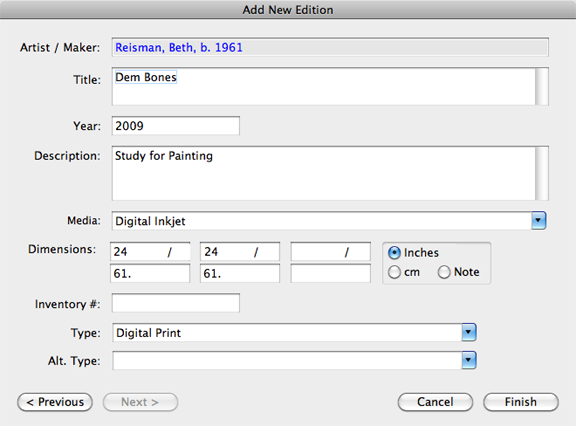This screenshot has height=426, width=576.
Task: Go back with the Previous button
Action: [x=55, y=402]
